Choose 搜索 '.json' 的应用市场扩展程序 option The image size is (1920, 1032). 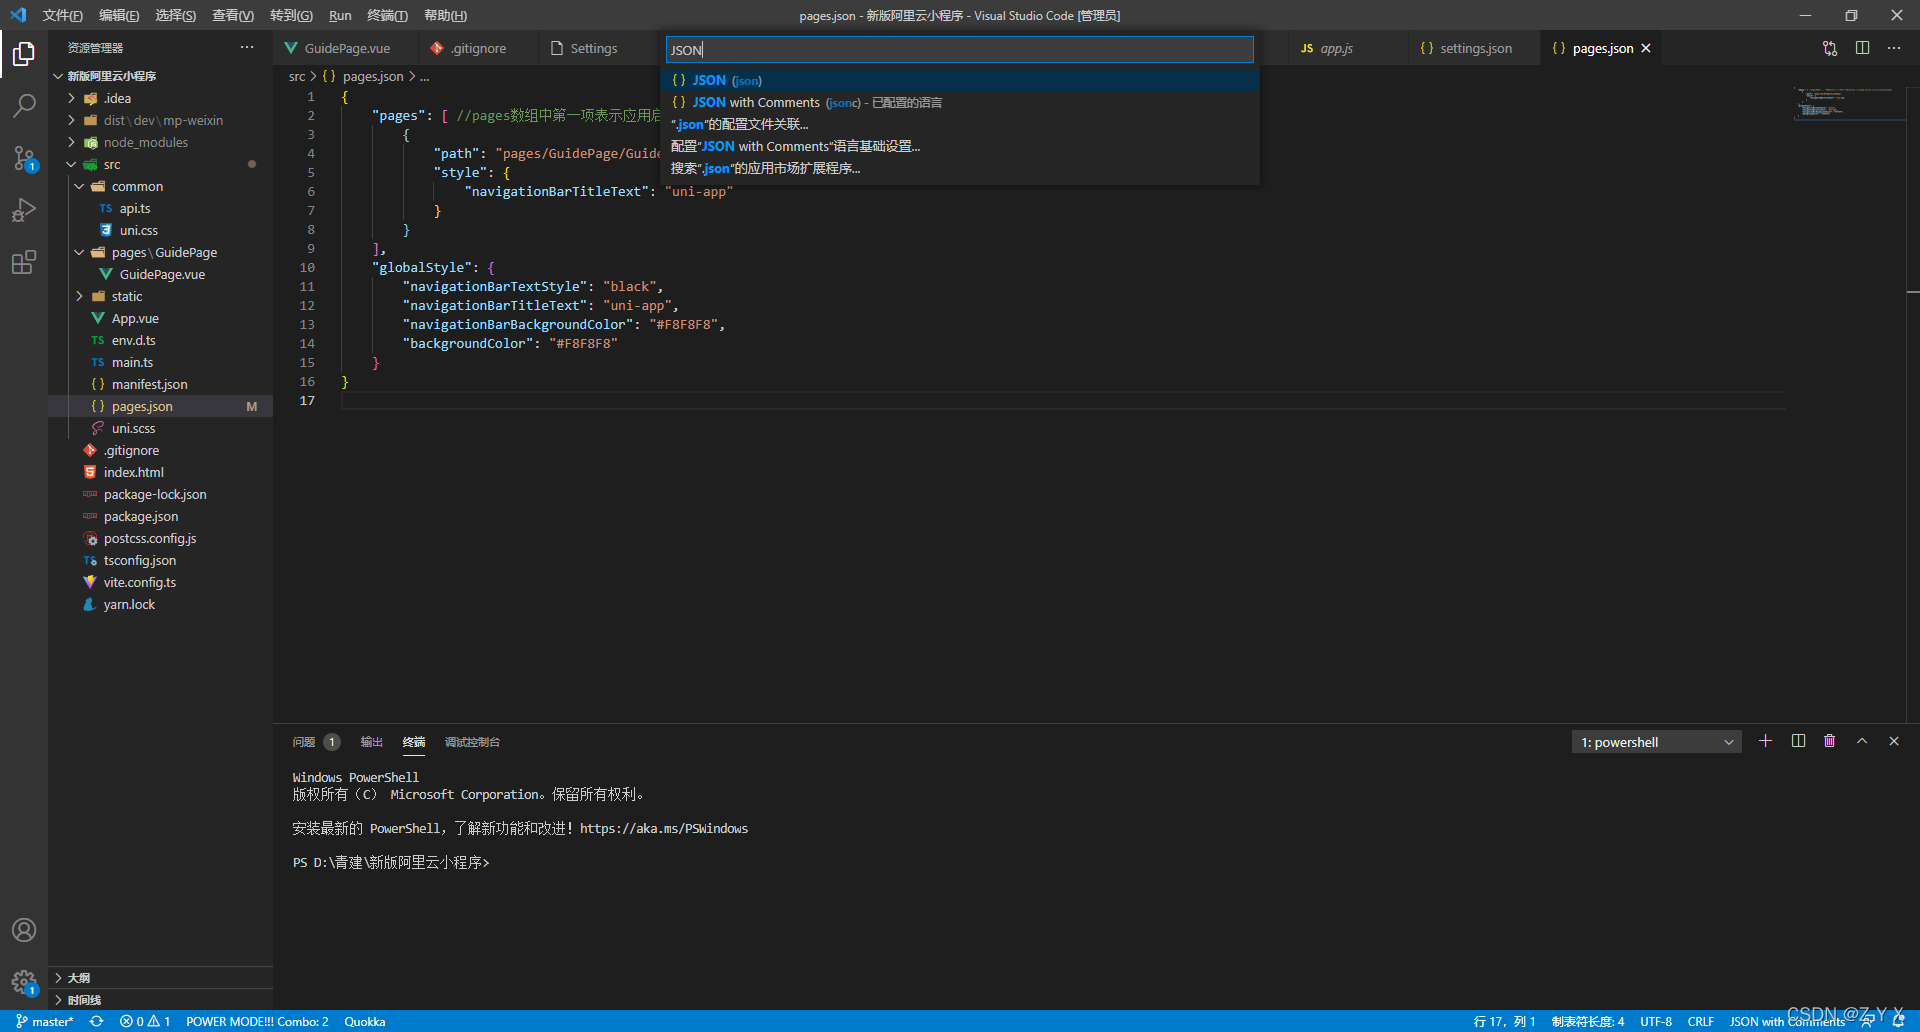pyautogui.click(x=959, y=168)
